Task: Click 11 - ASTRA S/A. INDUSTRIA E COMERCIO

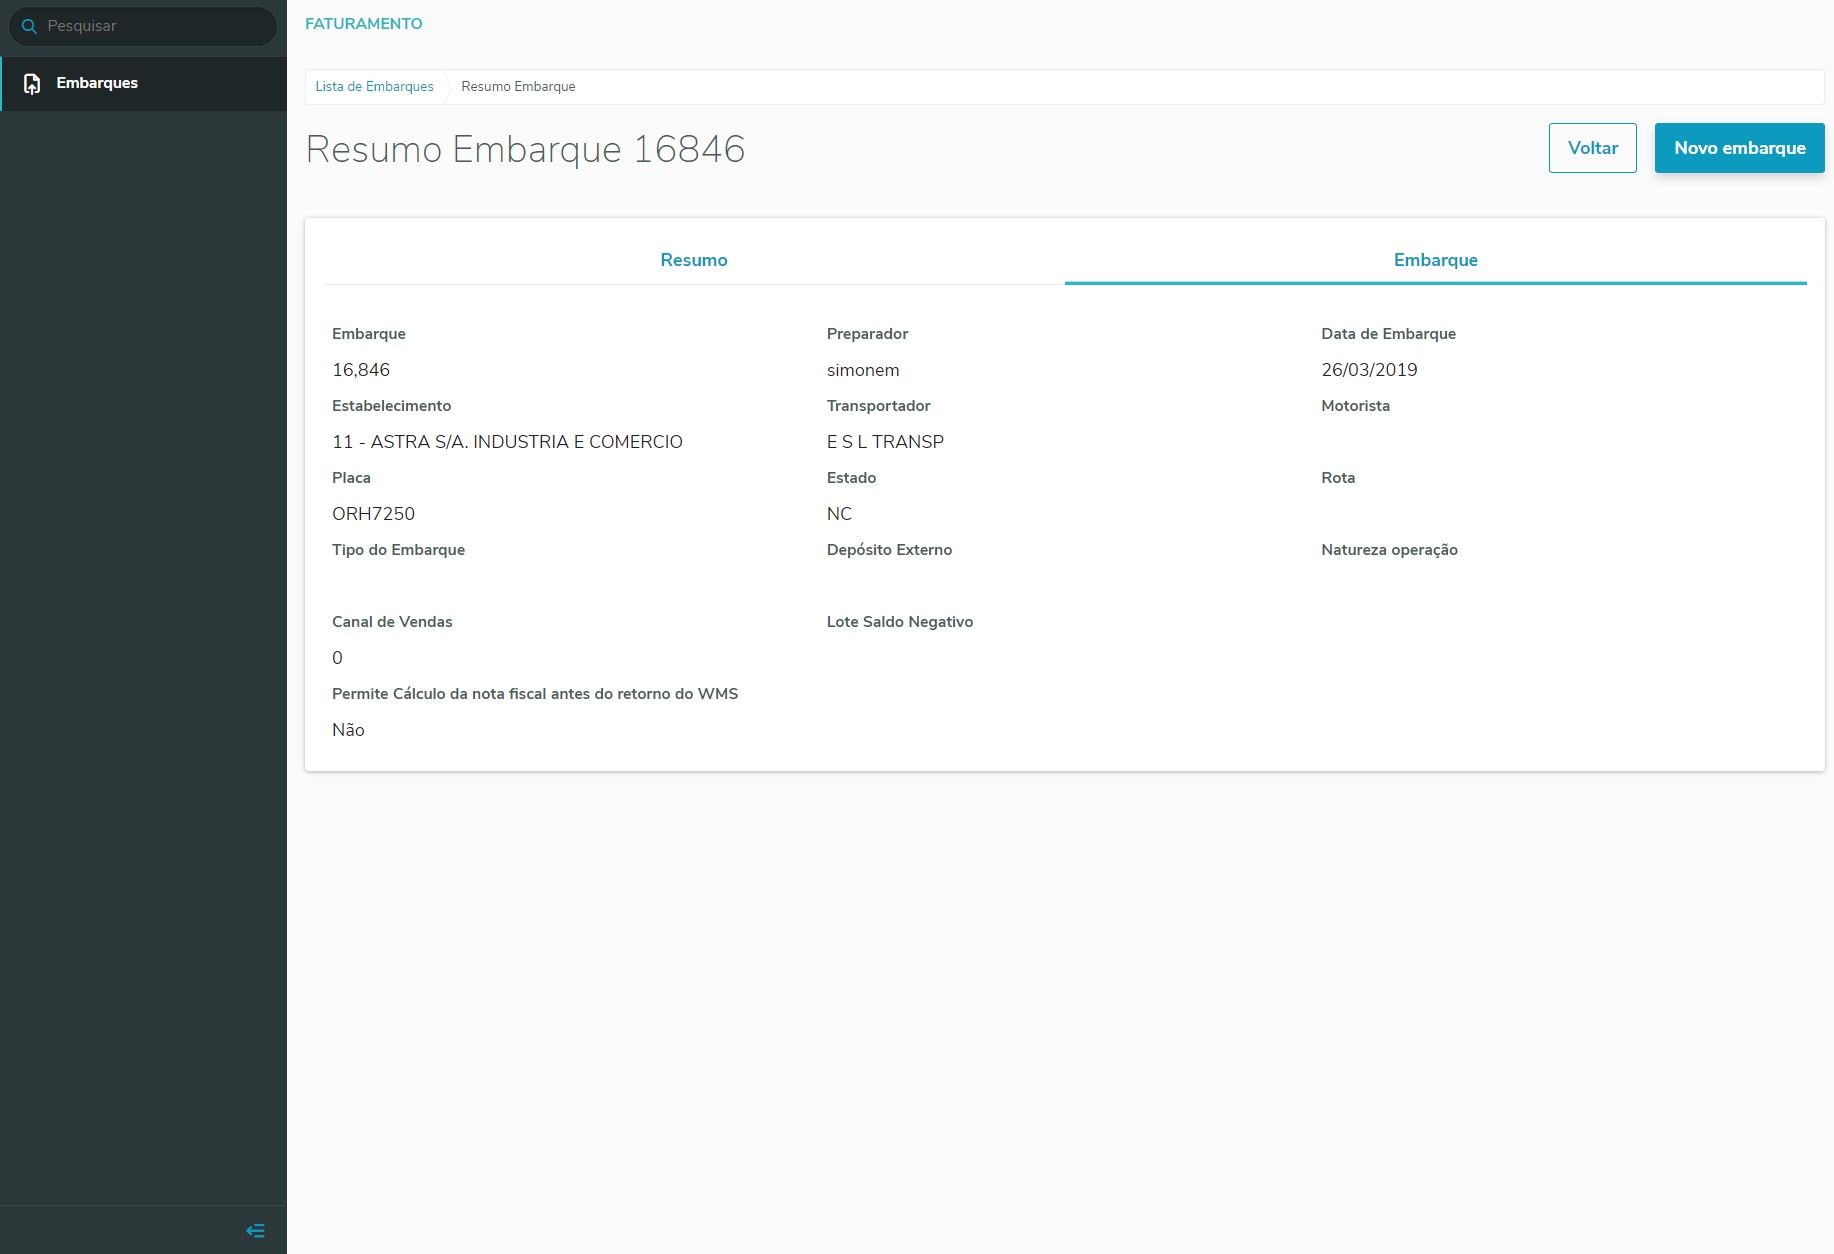Action: pyautogui.click(x=508, y=442)
